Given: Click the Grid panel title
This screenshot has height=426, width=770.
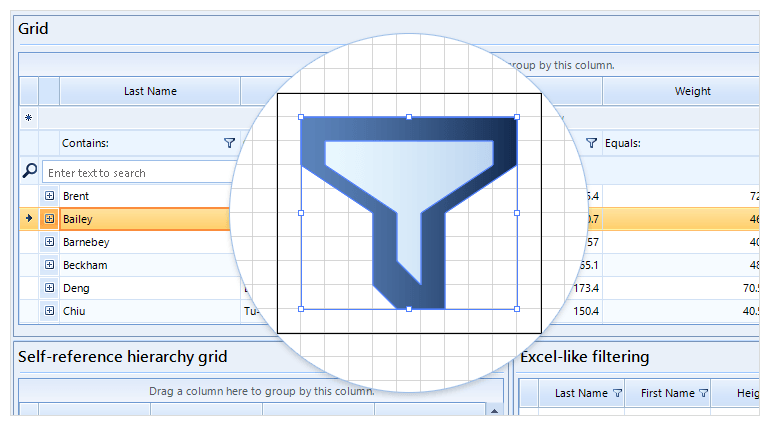Looking at the screenshot, I should 33,28.
